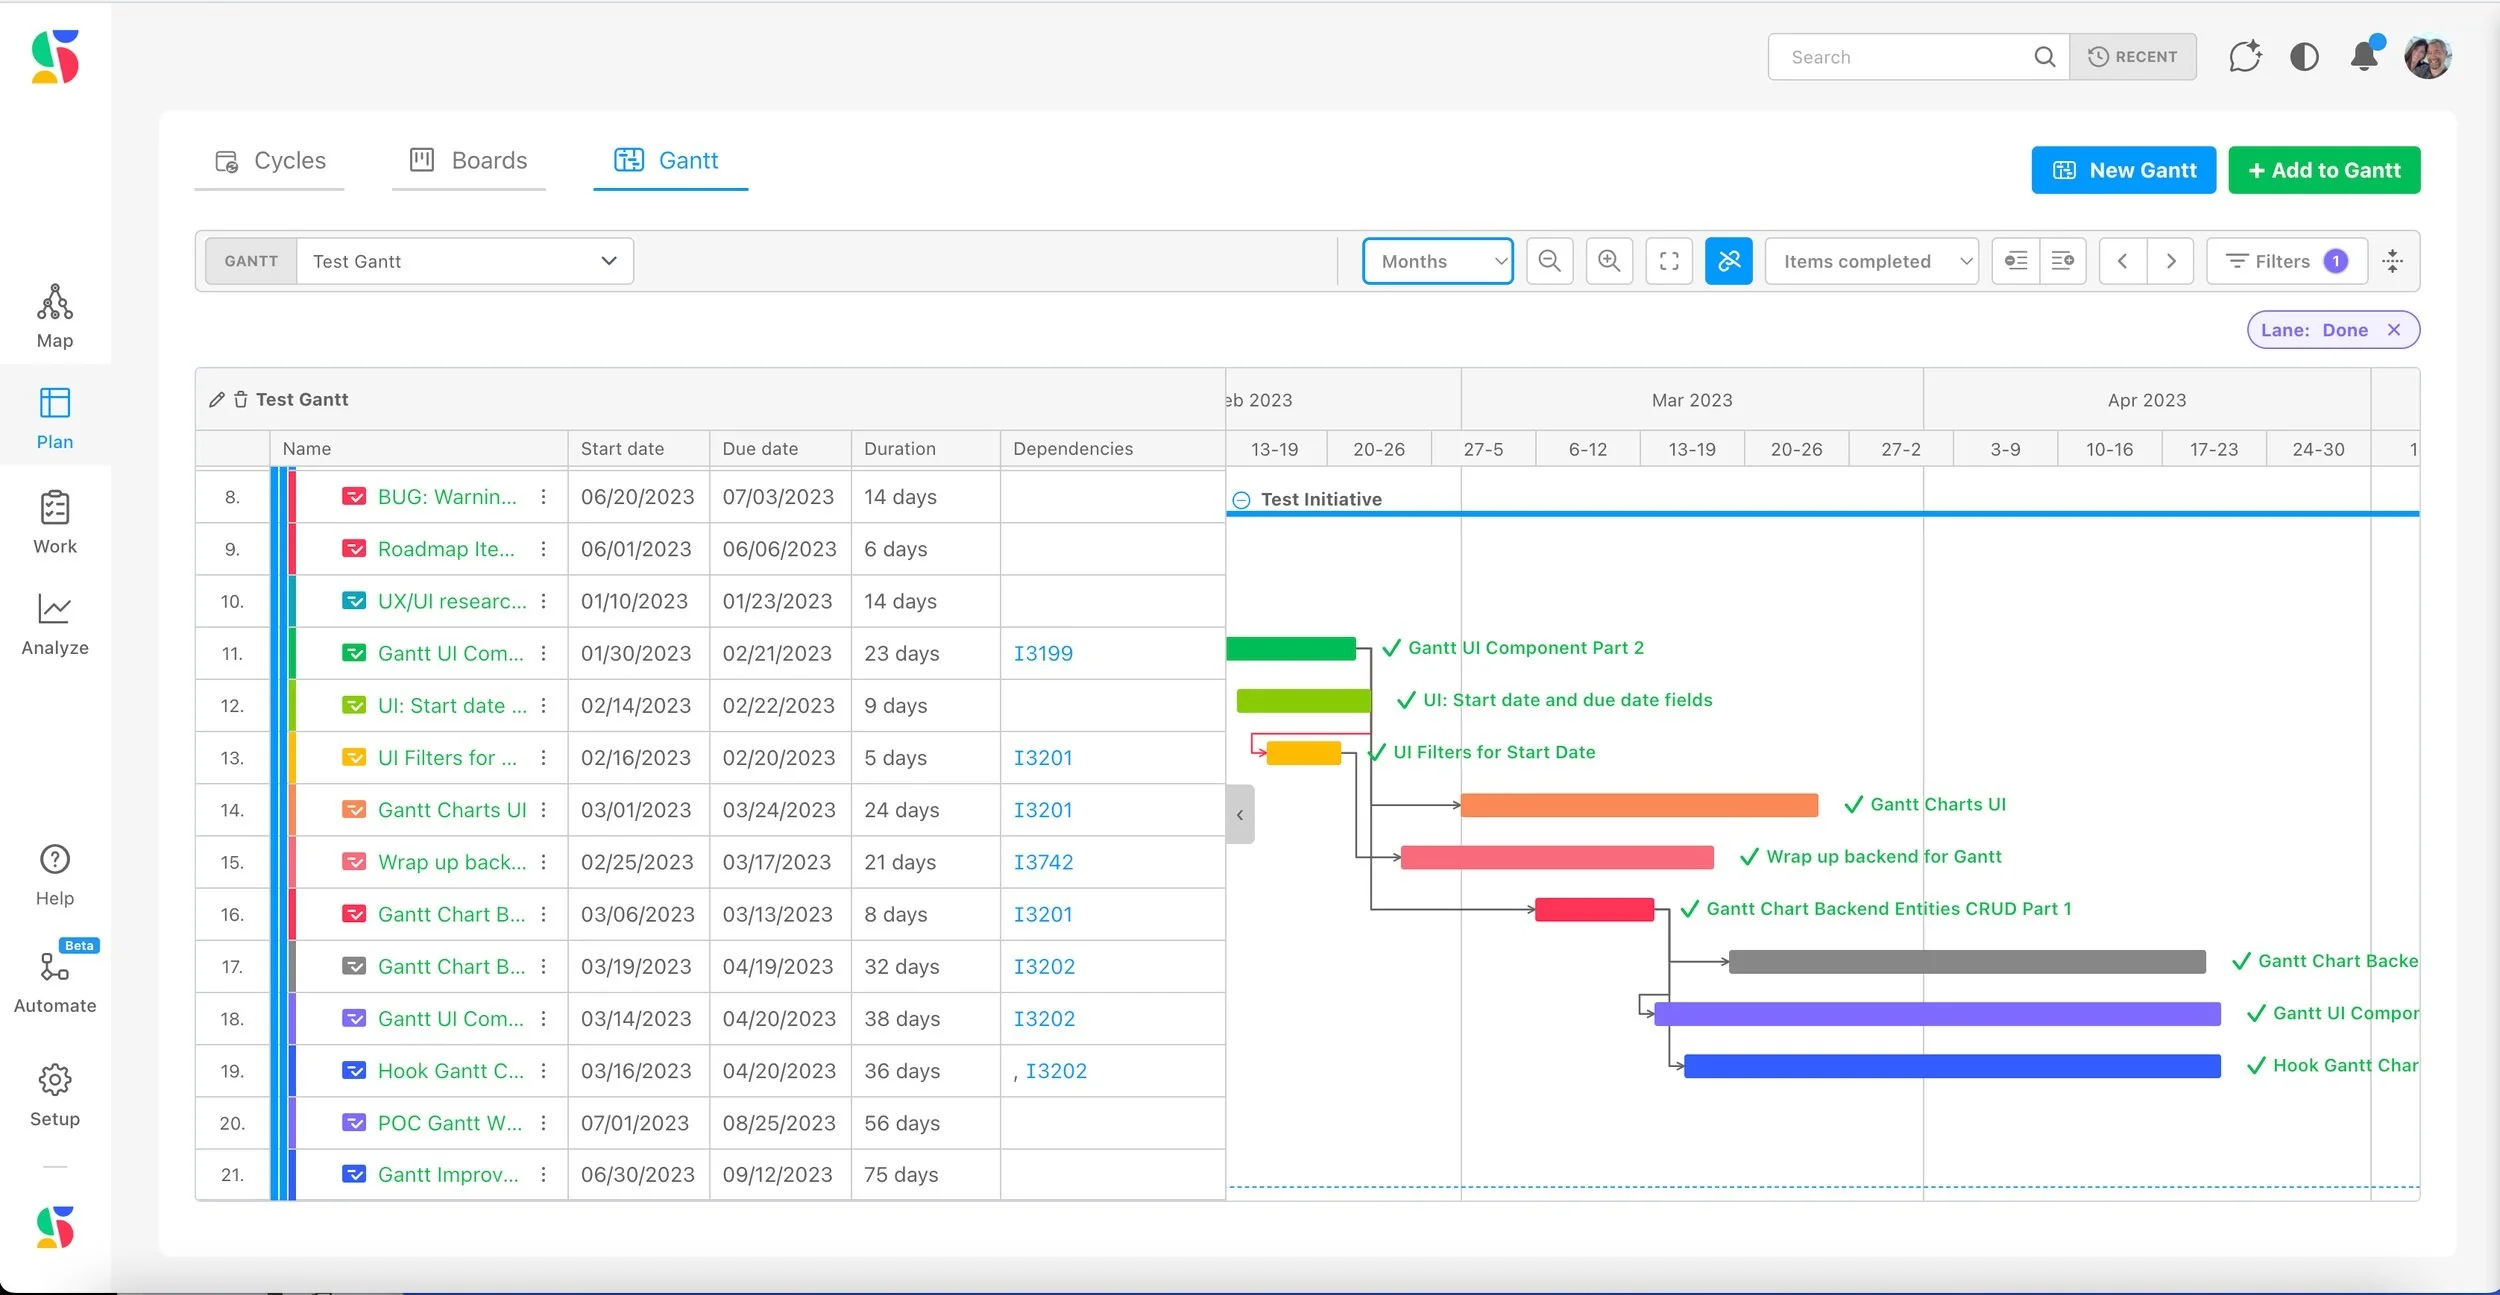The width and height of the screenshot is (2500, 1295).
Task: Zoom out on the Gantt timeline
Action: click(1548, 261)
